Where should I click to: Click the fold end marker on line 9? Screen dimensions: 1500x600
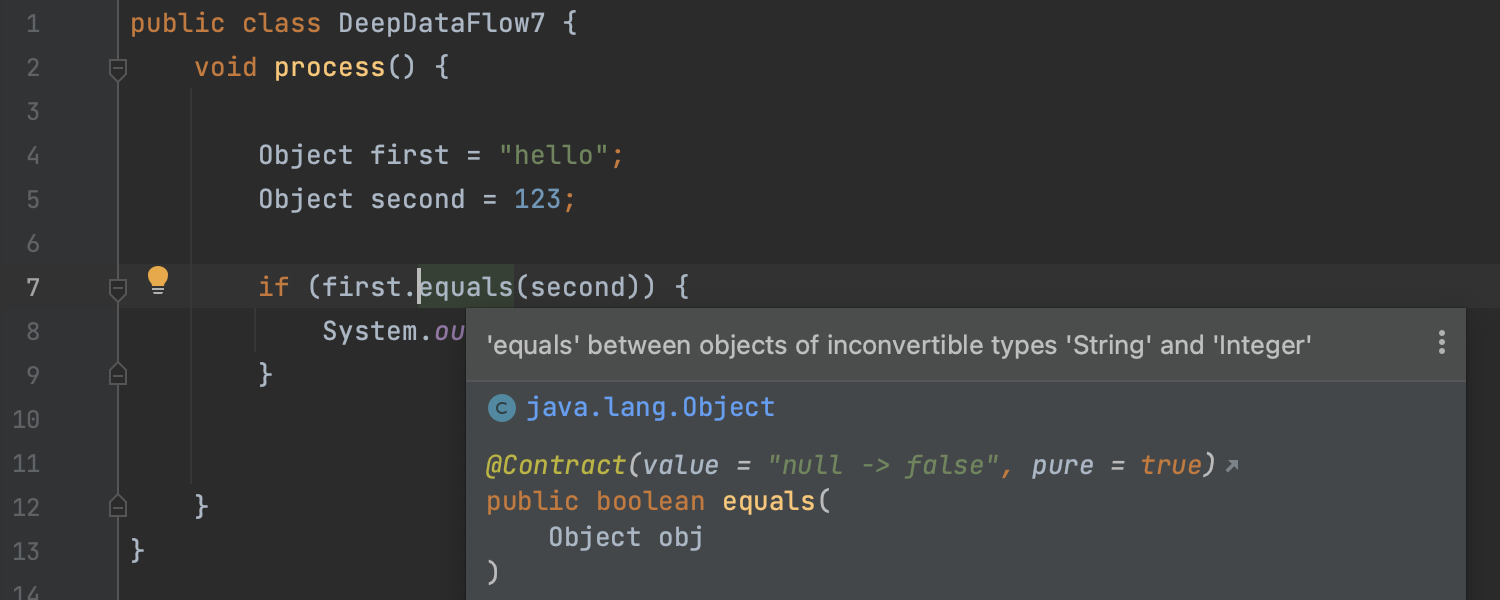click(118, 374)
